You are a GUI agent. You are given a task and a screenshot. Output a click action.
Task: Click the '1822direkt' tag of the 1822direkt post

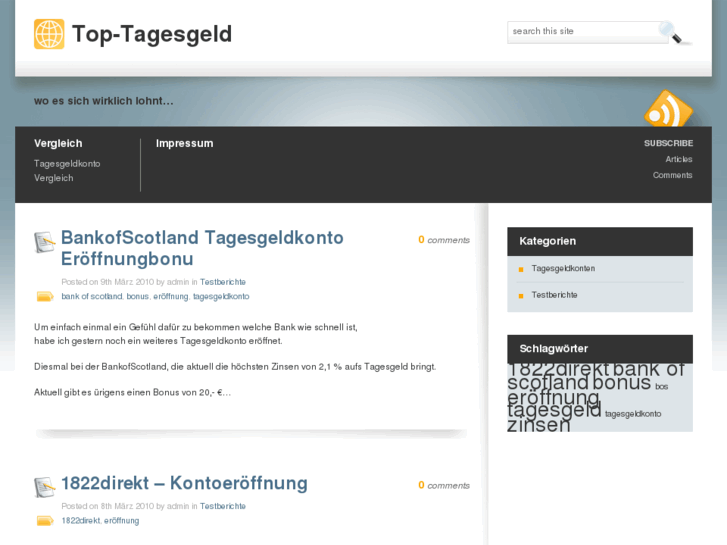pos(81,520)
